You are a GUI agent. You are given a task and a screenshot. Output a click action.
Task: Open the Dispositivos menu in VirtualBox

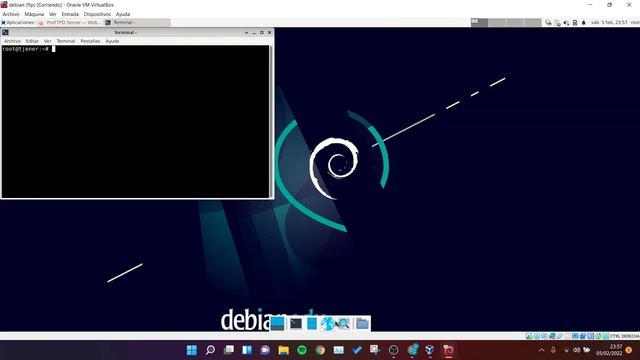pyautogui.click(x=97, y=14)
